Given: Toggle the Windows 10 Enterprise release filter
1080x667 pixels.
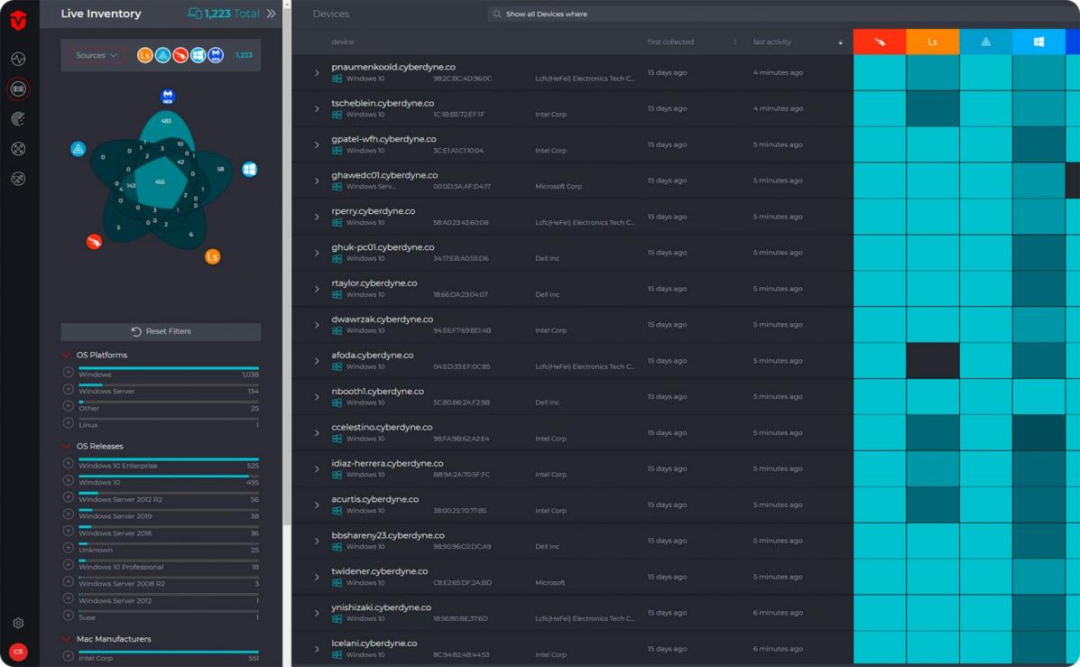Looking at the screenshot, I should (68, 463).
